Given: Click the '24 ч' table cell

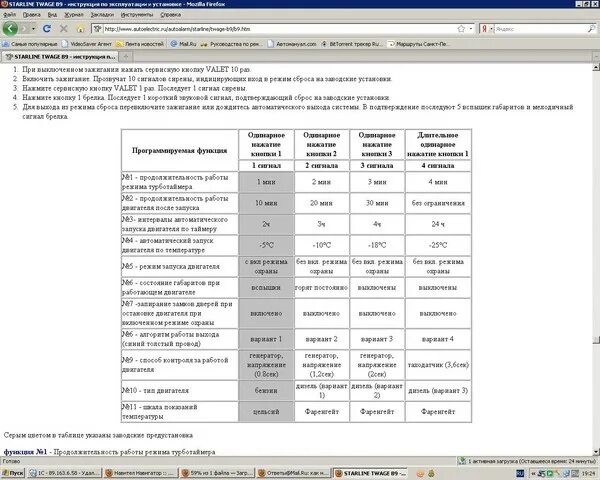Looking at the screenshot, I should [x=438, y=224].
